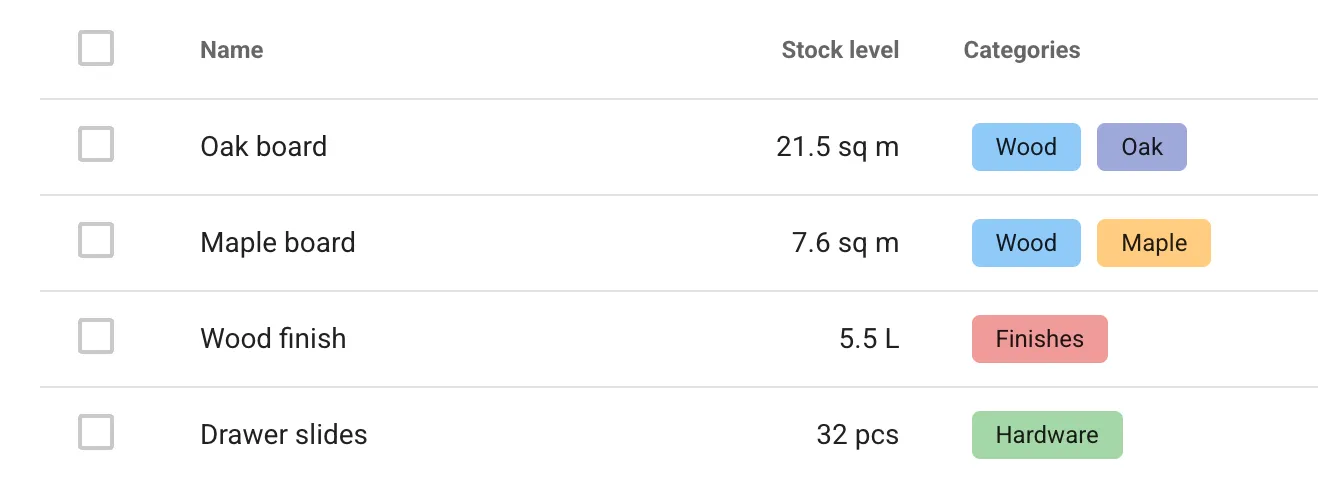Open the Maple board item name
This screenshot has width=1318, height=482.
[x=278, y=243]
